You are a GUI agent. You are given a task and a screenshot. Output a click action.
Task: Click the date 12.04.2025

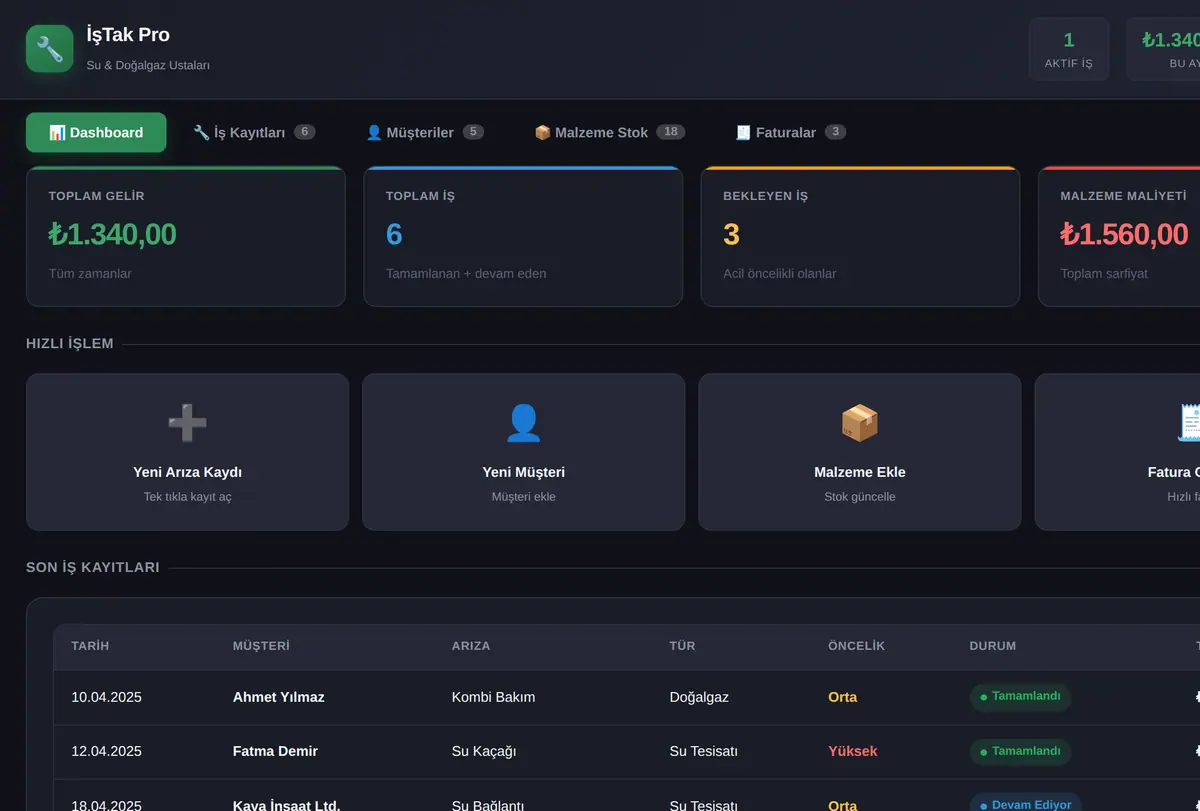pyautogui.click(x=106, y=751)
